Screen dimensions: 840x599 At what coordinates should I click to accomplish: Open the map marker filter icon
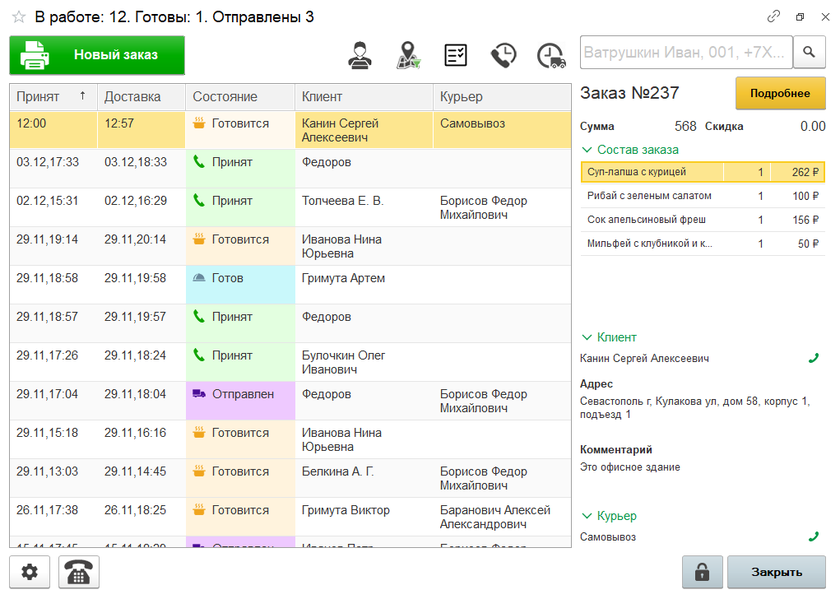[x=407, y=55]
